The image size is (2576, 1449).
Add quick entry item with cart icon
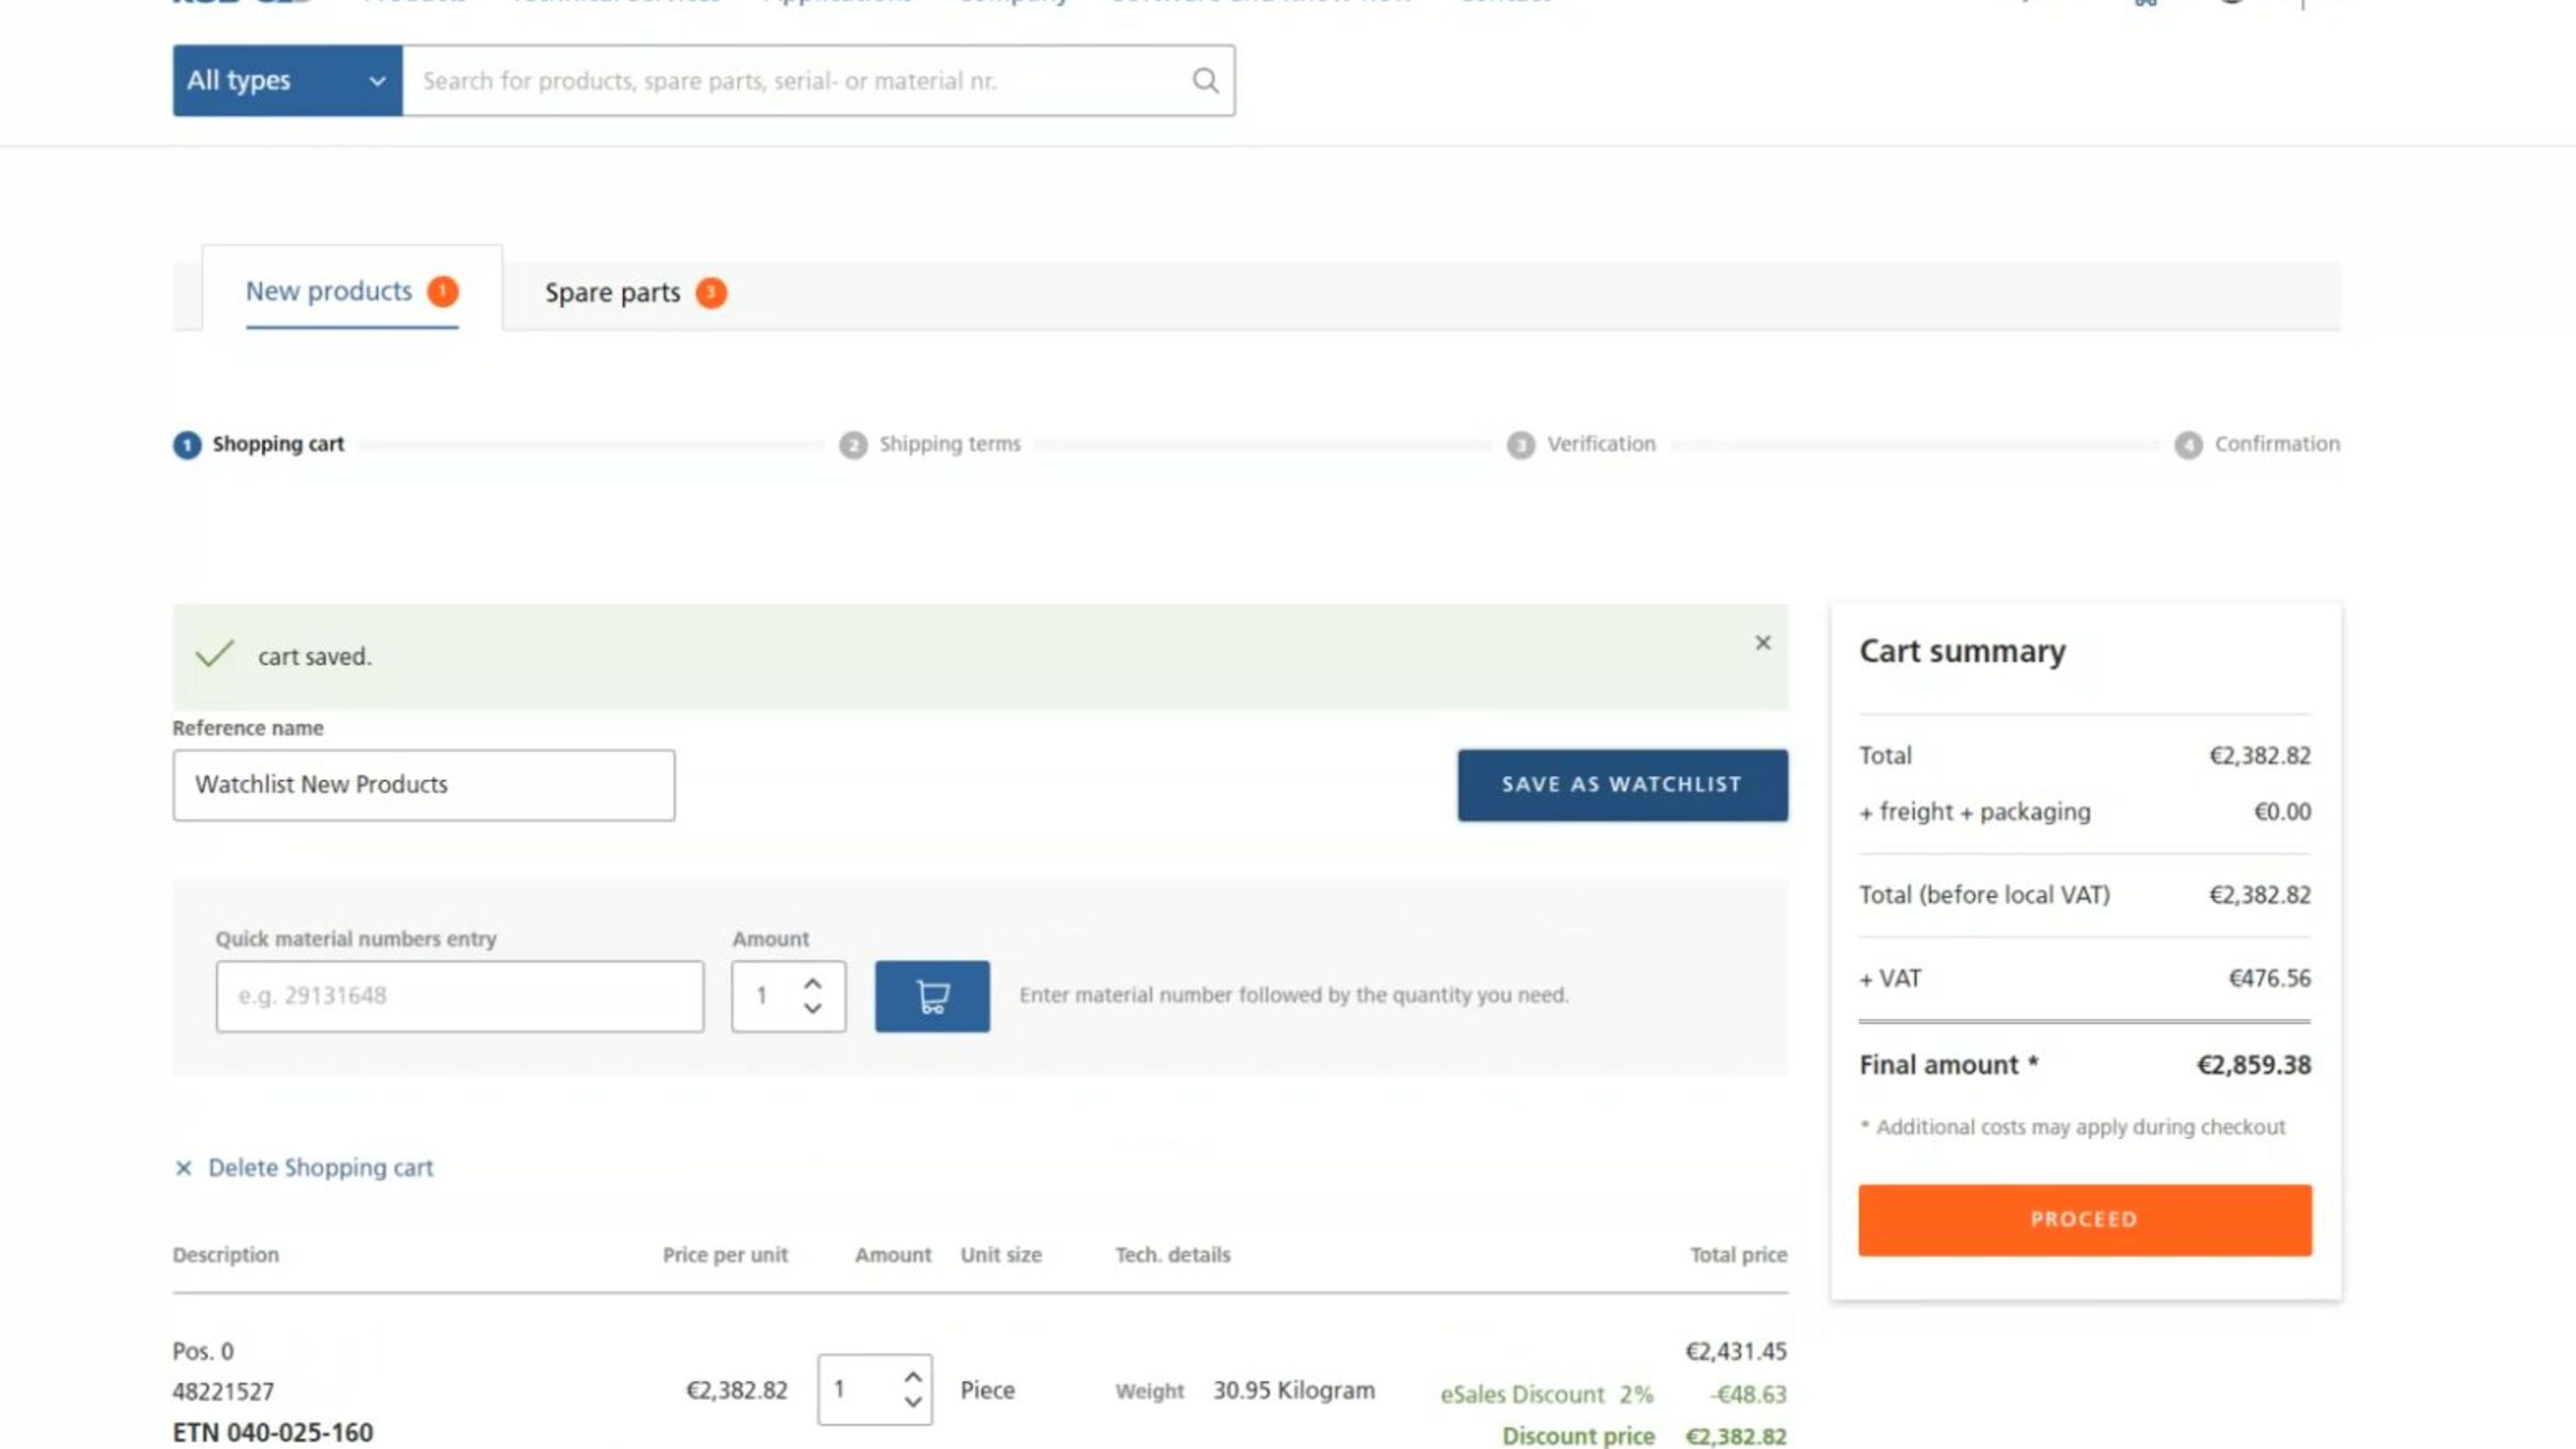(x=931, y=996)
